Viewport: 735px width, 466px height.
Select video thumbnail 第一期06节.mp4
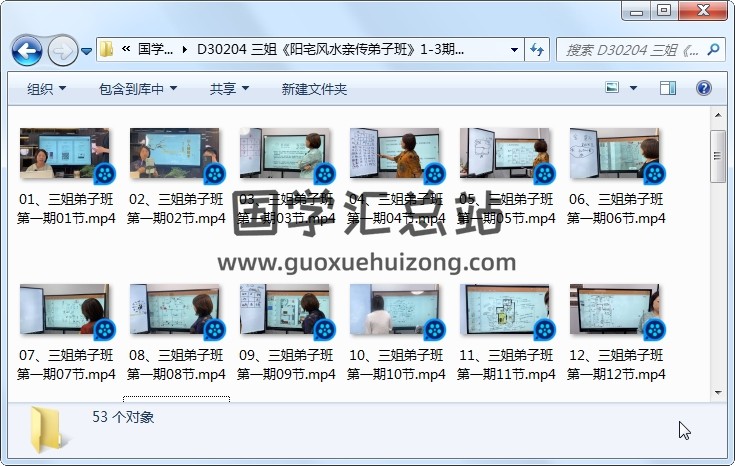pyautogui.click(x=615, y=154)
